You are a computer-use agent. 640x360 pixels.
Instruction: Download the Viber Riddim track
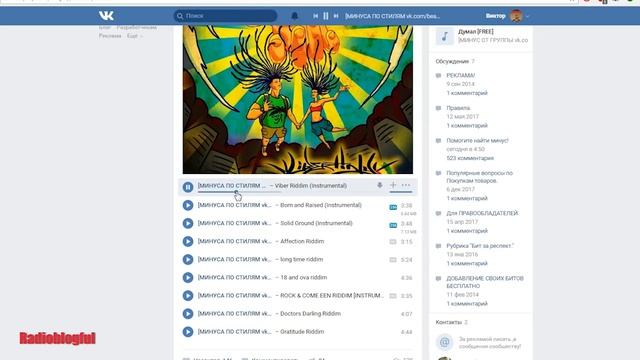pyautogui.click(x=380, y=185)
